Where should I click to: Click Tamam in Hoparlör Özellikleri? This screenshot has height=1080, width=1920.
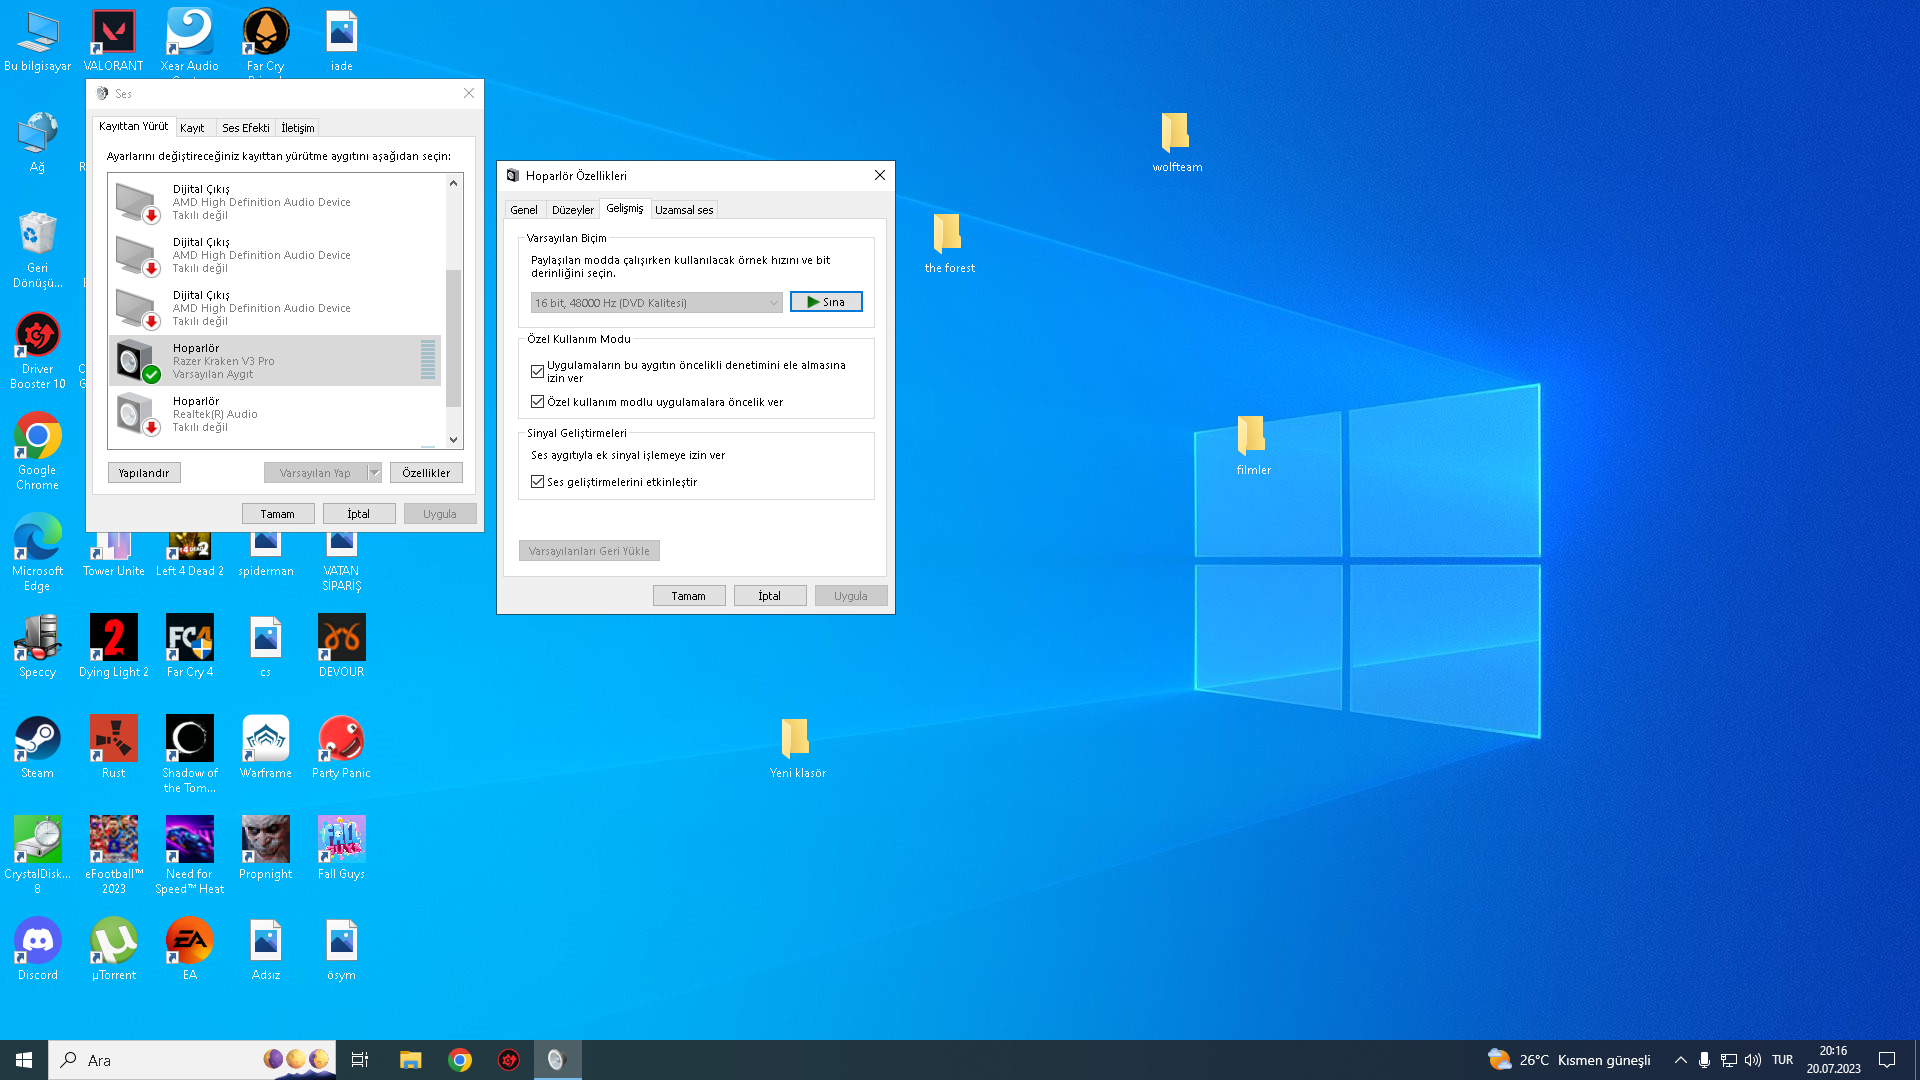[689, 596]
